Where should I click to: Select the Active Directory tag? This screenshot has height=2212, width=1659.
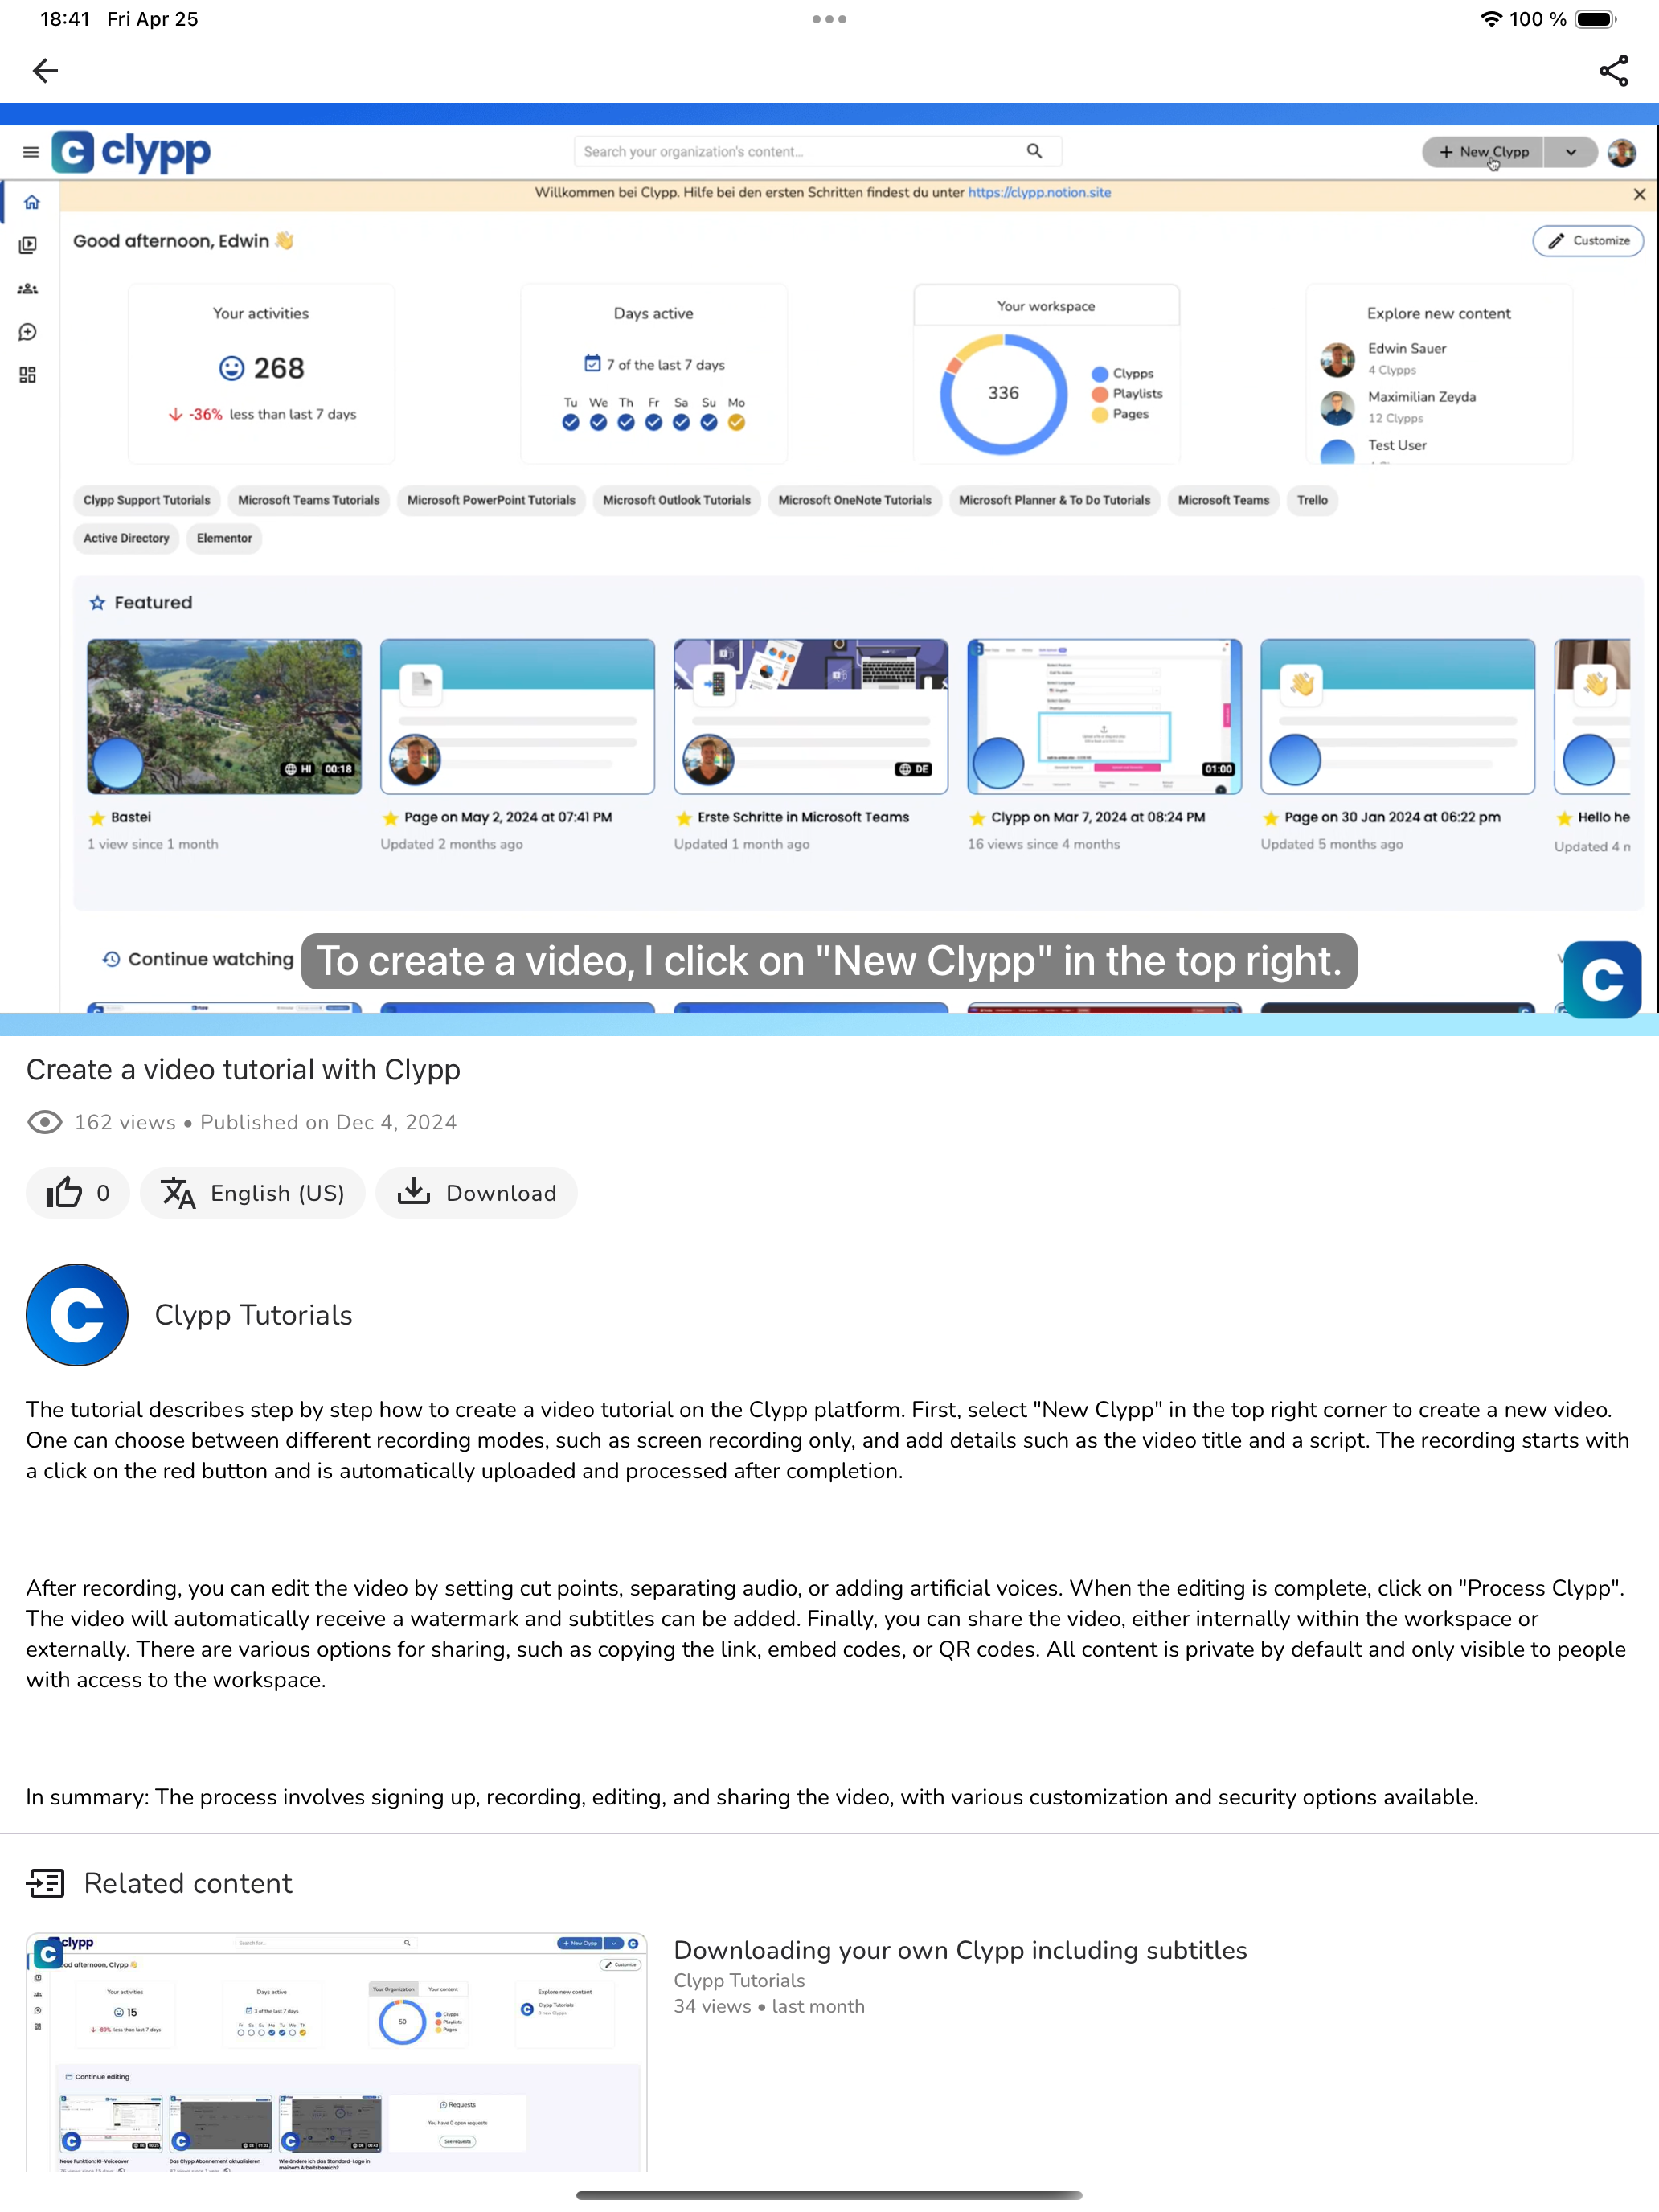(x=126, y=538)
